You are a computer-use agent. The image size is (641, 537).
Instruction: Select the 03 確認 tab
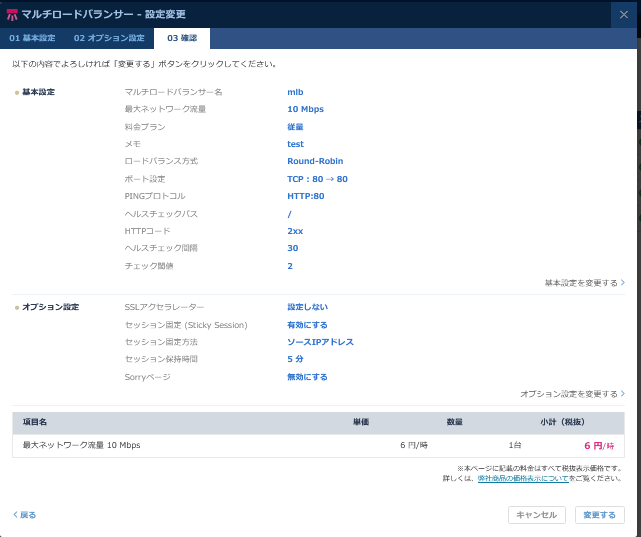(181, 38)
